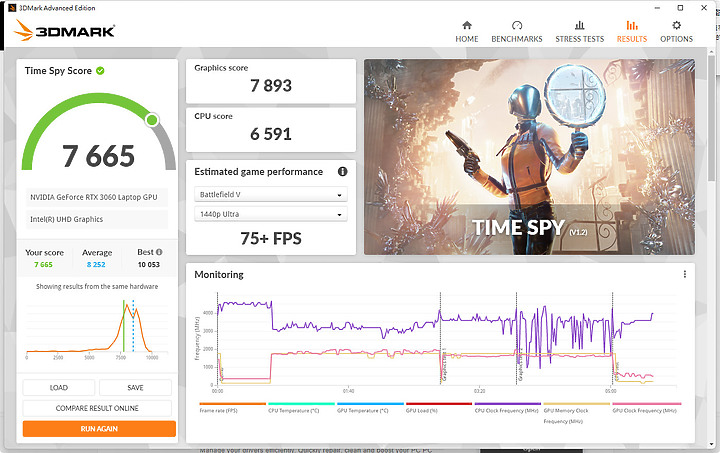The width and height of the screenshot is (720, 453).
Task: Click the SAVE button
Action: point(135,387)
